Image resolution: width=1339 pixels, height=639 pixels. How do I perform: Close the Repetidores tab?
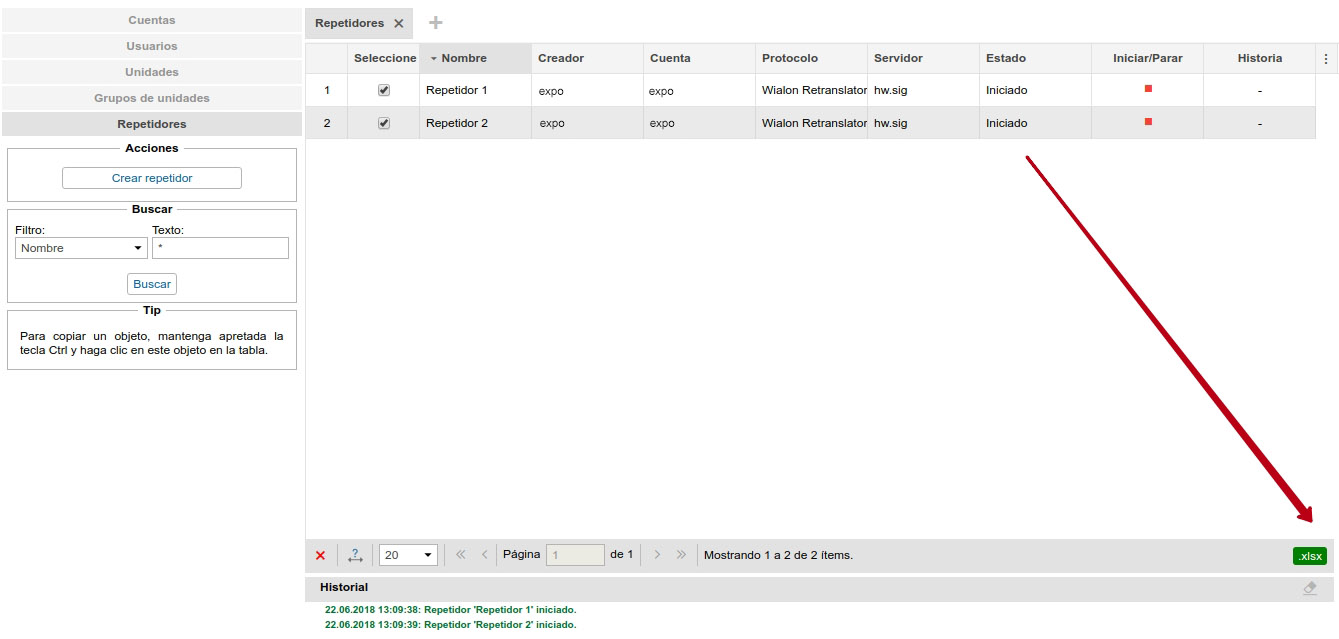pyautogui.click(x=398, y=23)
